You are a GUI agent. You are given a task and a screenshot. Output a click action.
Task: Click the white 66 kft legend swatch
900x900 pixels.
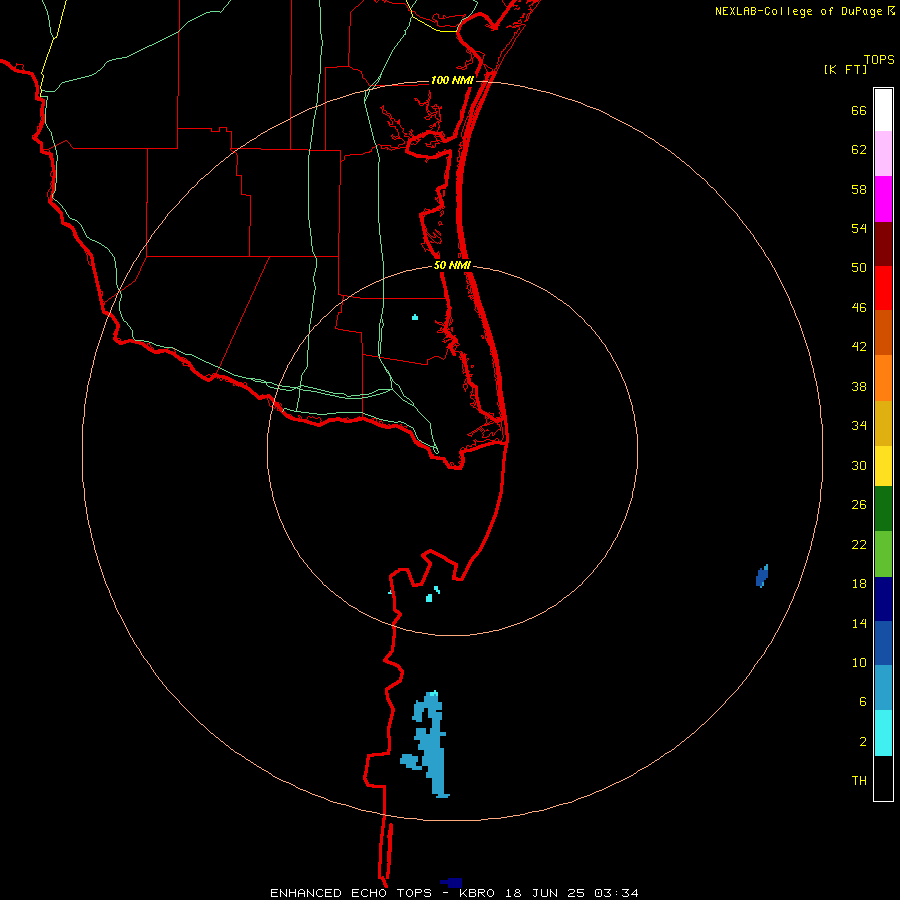point(883,110)
